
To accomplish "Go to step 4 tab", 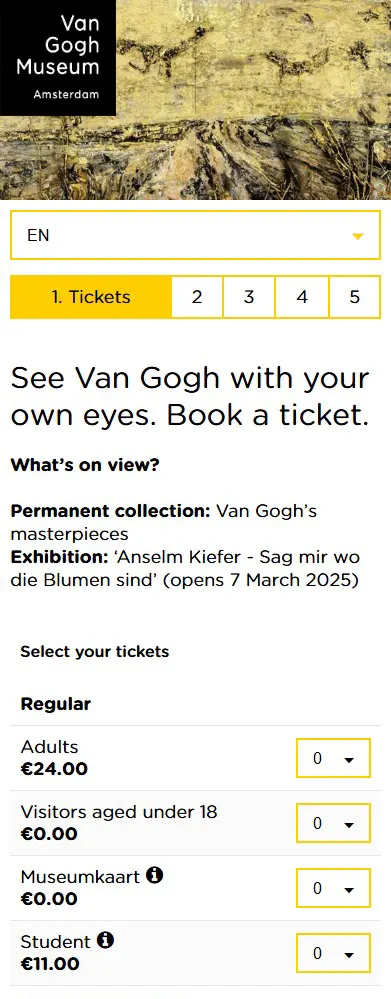I will [x=302, y=297].
